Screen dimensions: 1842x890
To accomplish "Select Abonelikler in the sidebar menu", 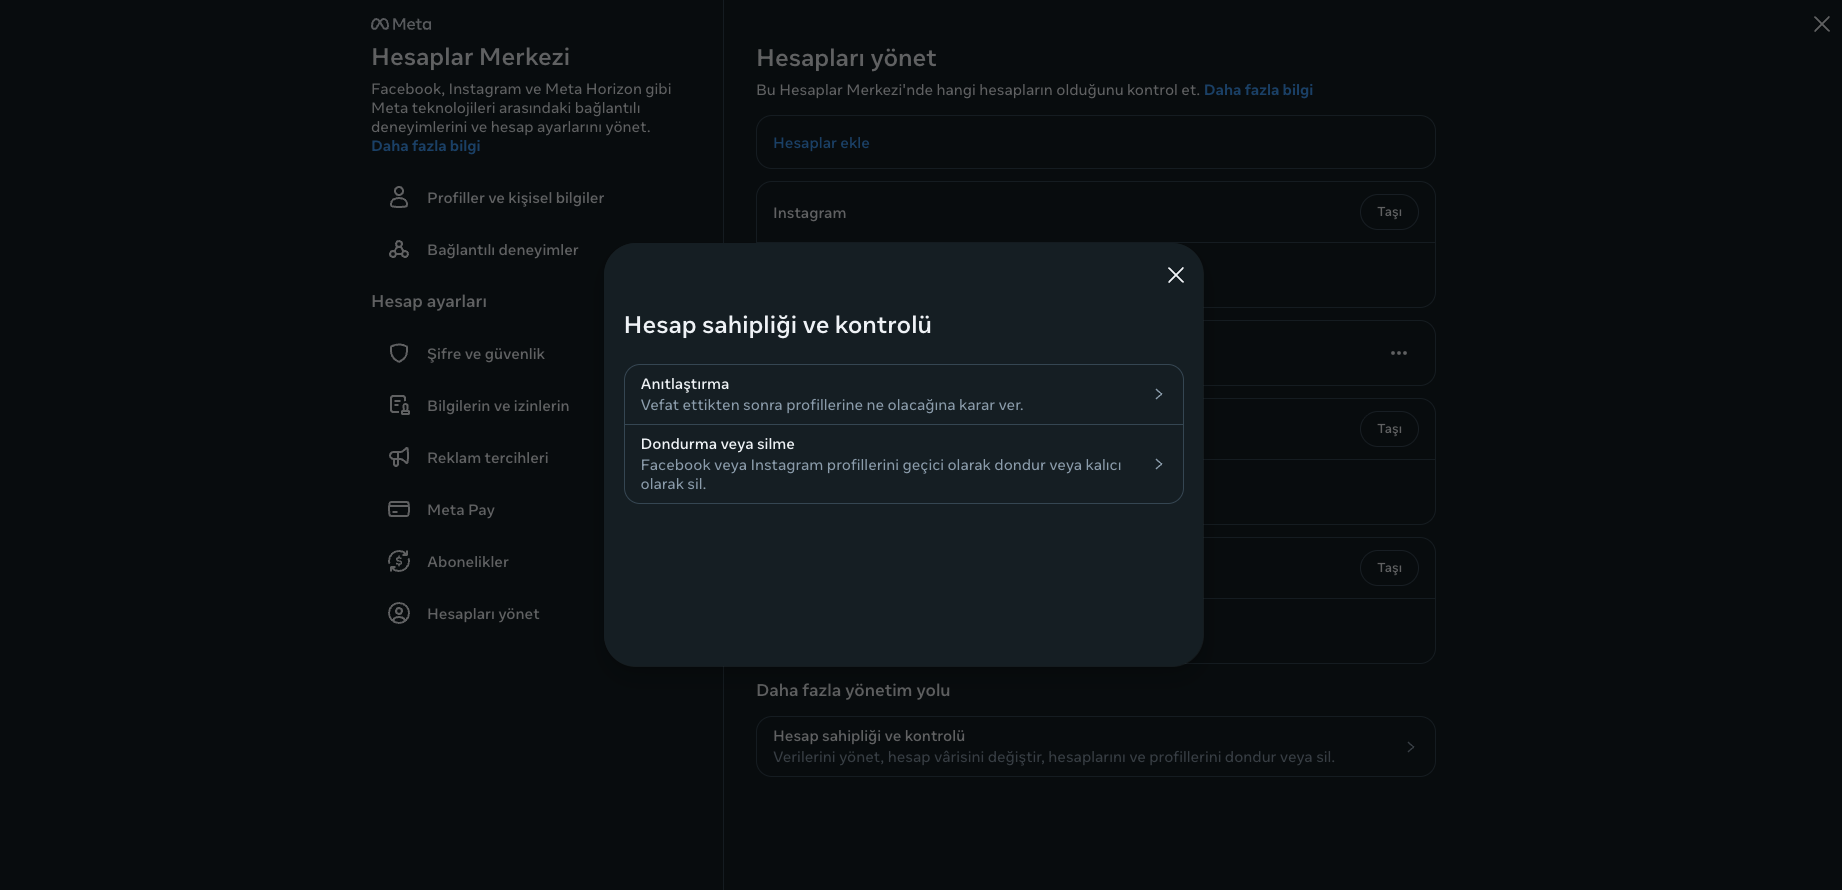I will tap(468, 562).
